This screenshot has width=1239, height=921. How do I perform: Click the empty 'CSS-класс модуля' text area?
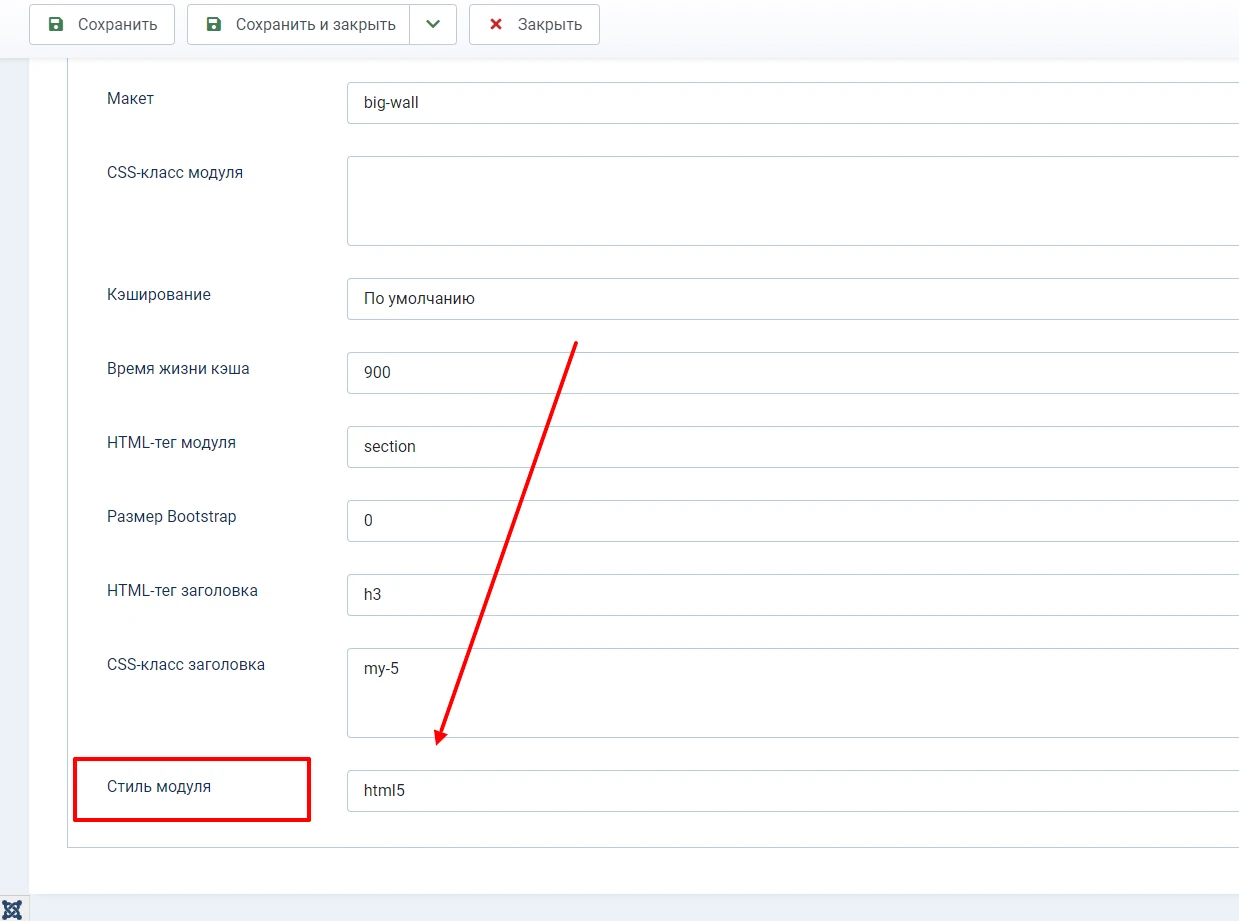700,200
